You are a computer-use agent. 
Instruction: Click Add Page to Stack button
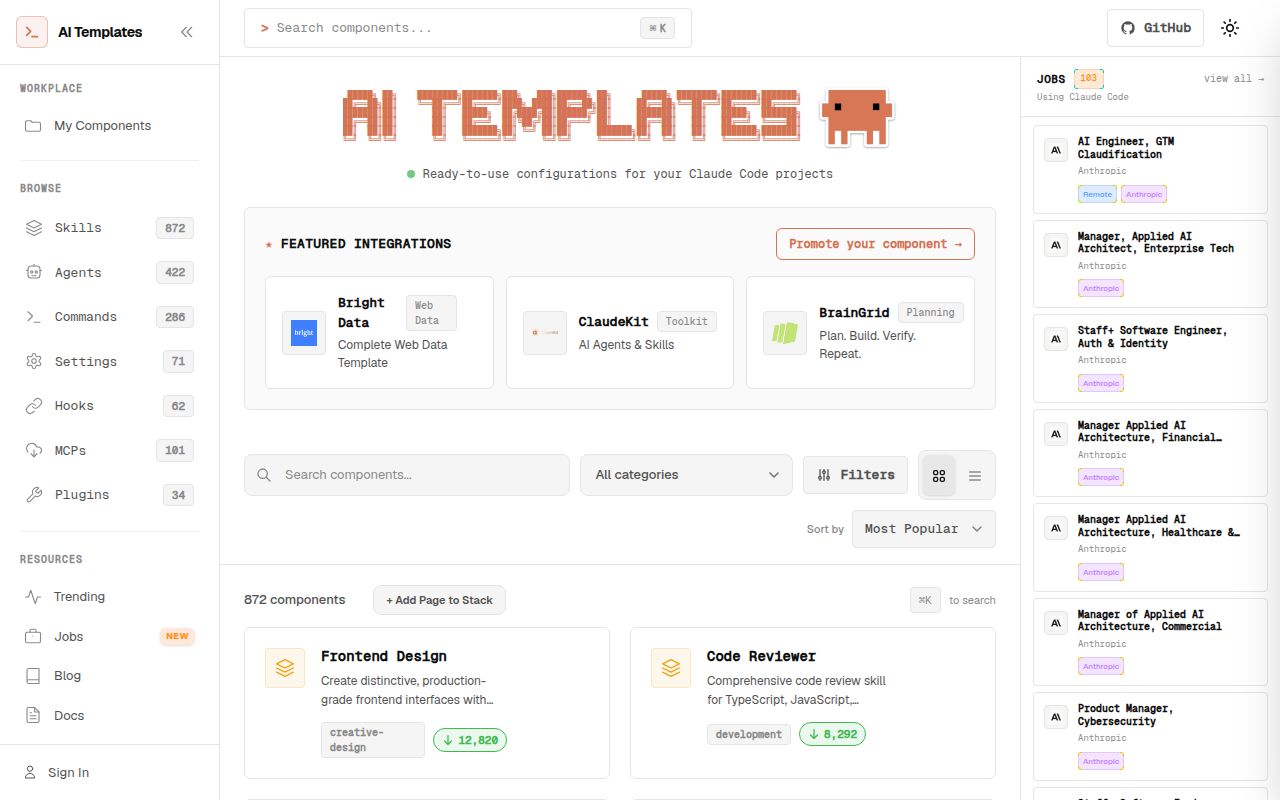tap(440, 600)
